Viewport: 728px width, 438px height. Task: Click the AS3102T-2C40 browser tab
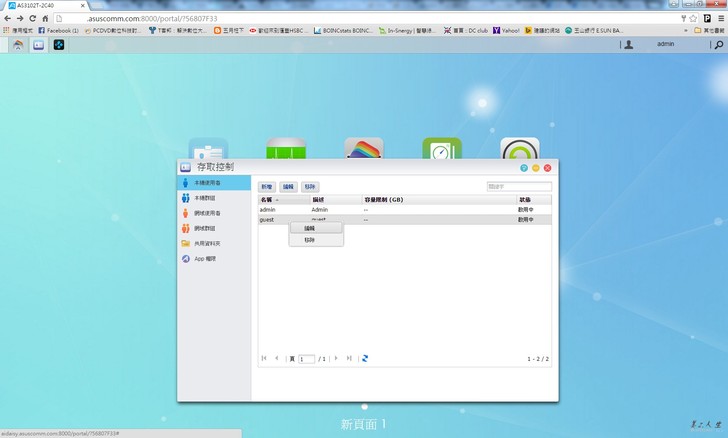coord(46,6)
